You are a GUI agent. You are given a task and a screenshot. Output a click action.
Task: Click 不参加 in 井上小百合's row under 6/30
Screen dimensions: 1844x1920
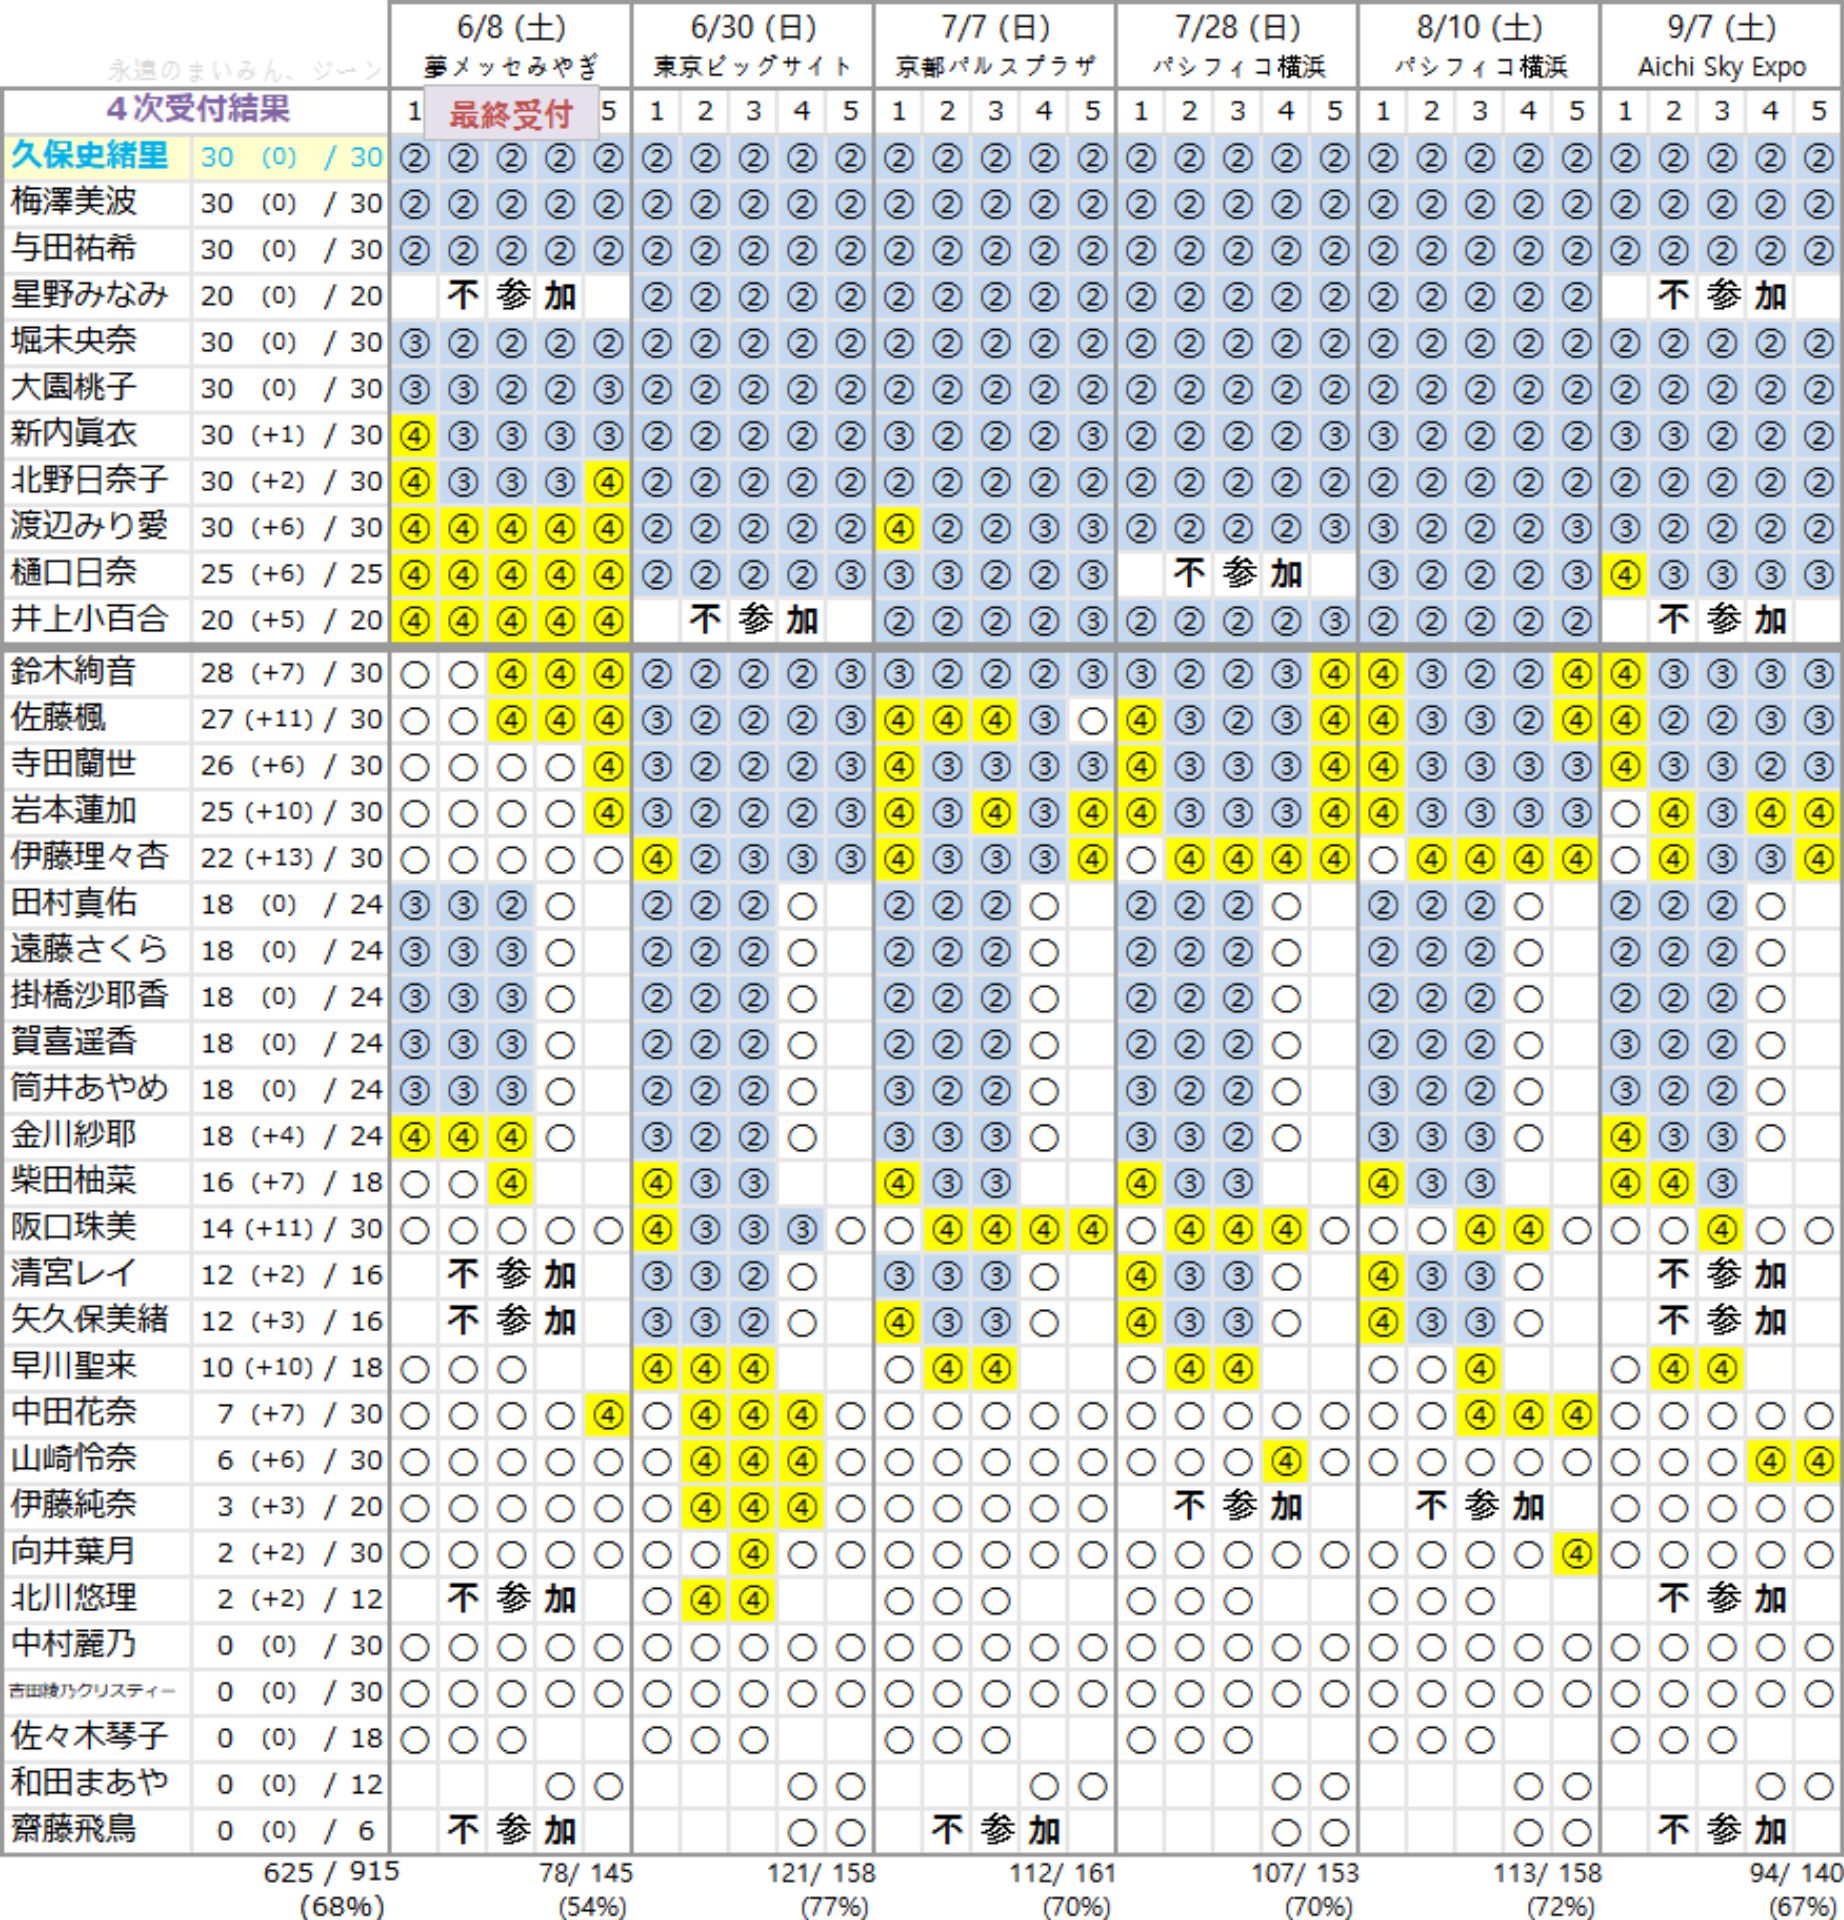753,621
